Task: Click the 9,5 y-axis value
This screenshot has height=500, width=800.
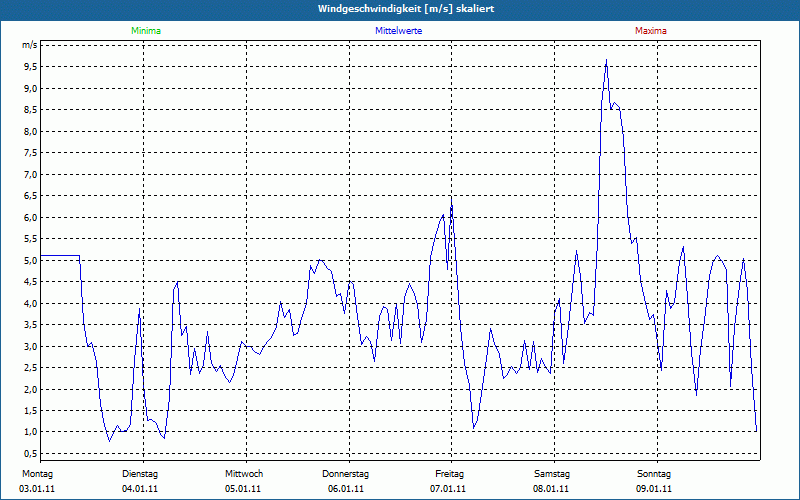Action: pos(30,67)
